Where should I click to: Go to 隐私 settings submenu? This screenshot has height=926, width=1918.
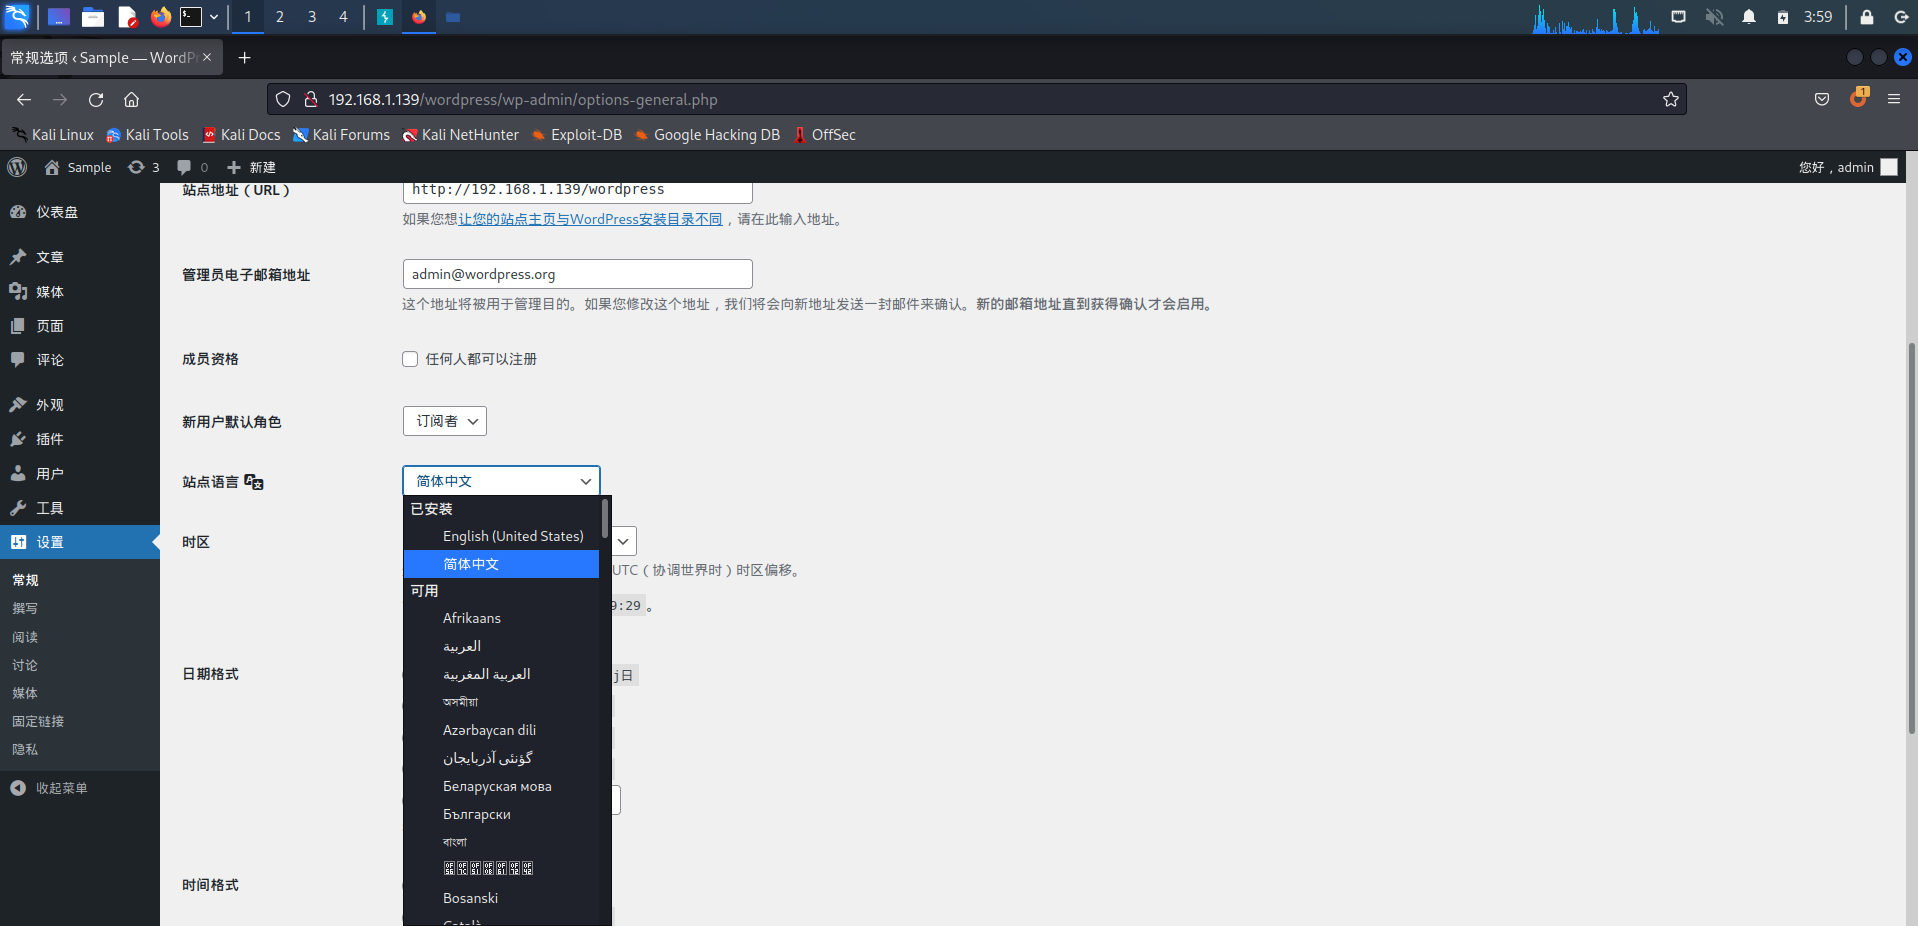coord(25,749)
